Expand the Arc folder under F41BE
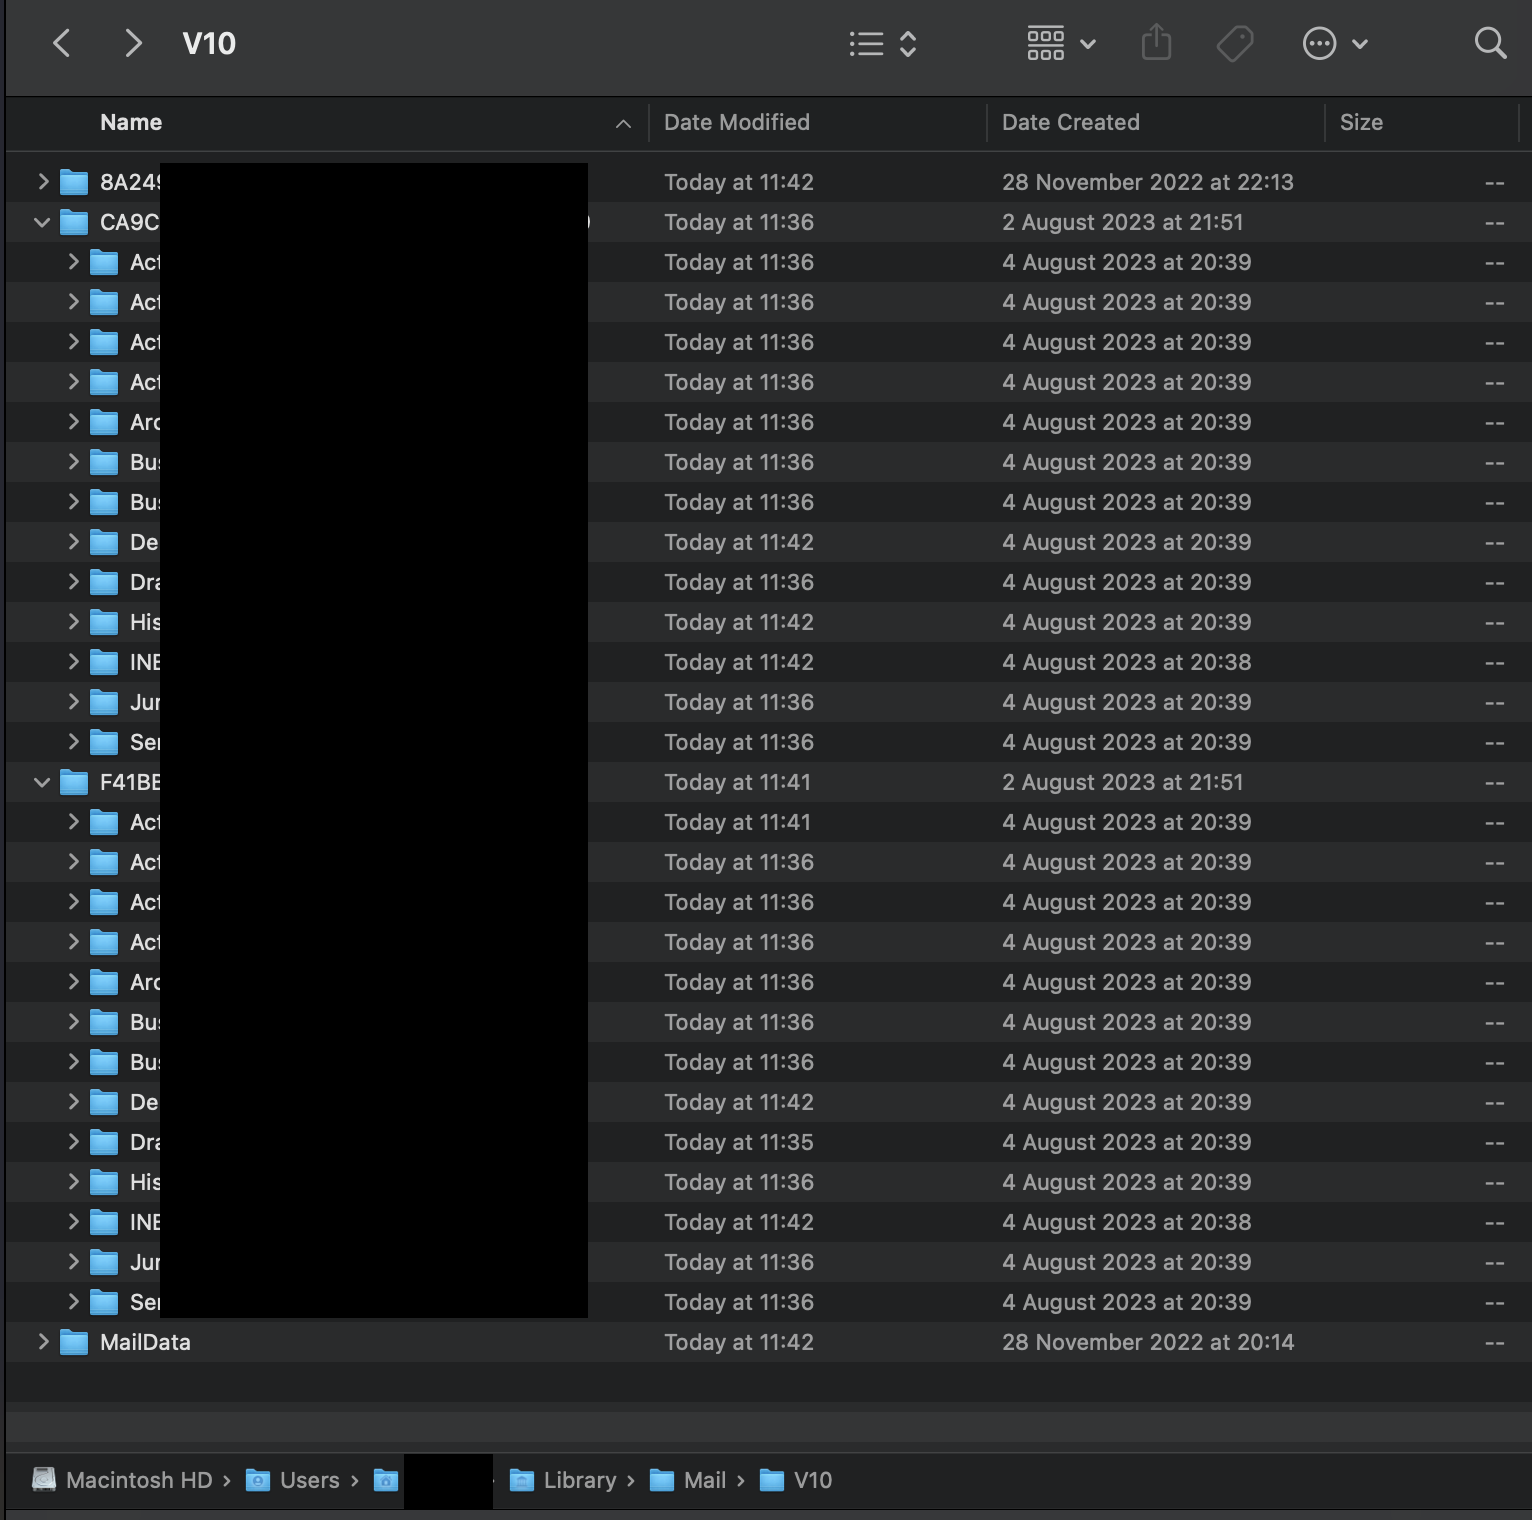Viewport: 1532px width, 1520px height. click(73, 981)
